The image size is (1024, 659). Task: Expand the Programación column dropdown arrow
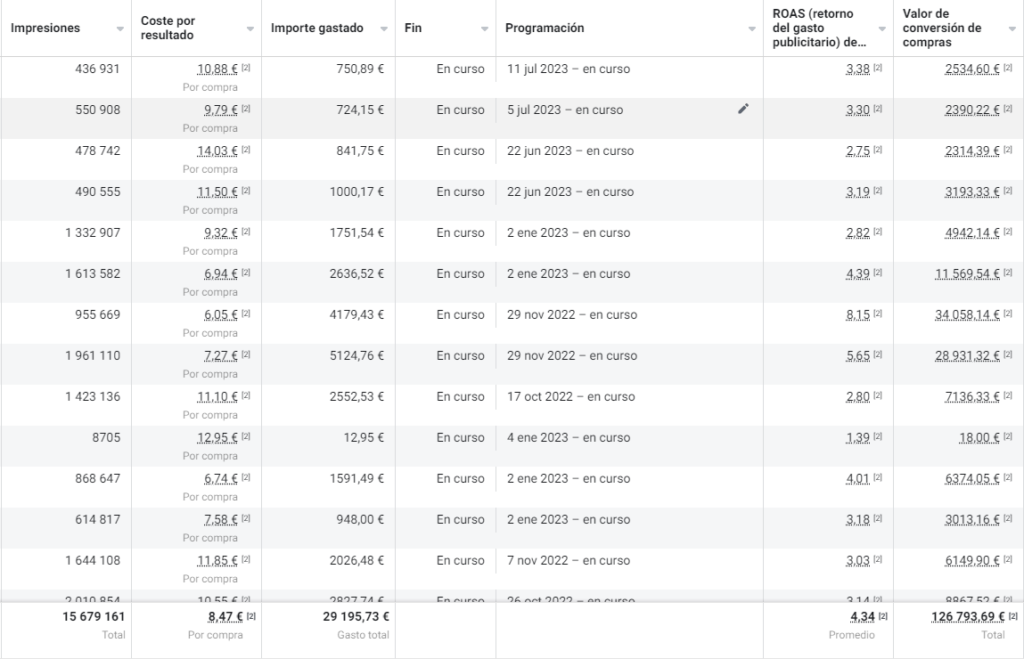[x=752, y=29]
